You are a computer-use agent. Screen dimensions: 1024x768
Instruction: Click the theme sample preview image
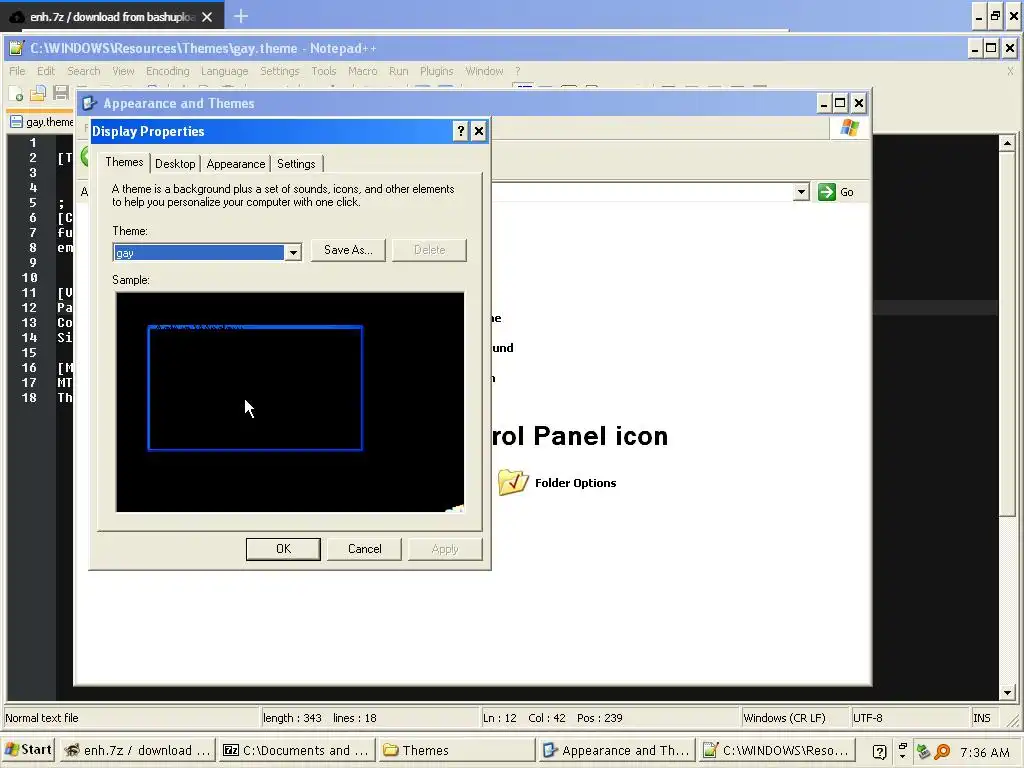pyautogui.click(x=290, y=402)
